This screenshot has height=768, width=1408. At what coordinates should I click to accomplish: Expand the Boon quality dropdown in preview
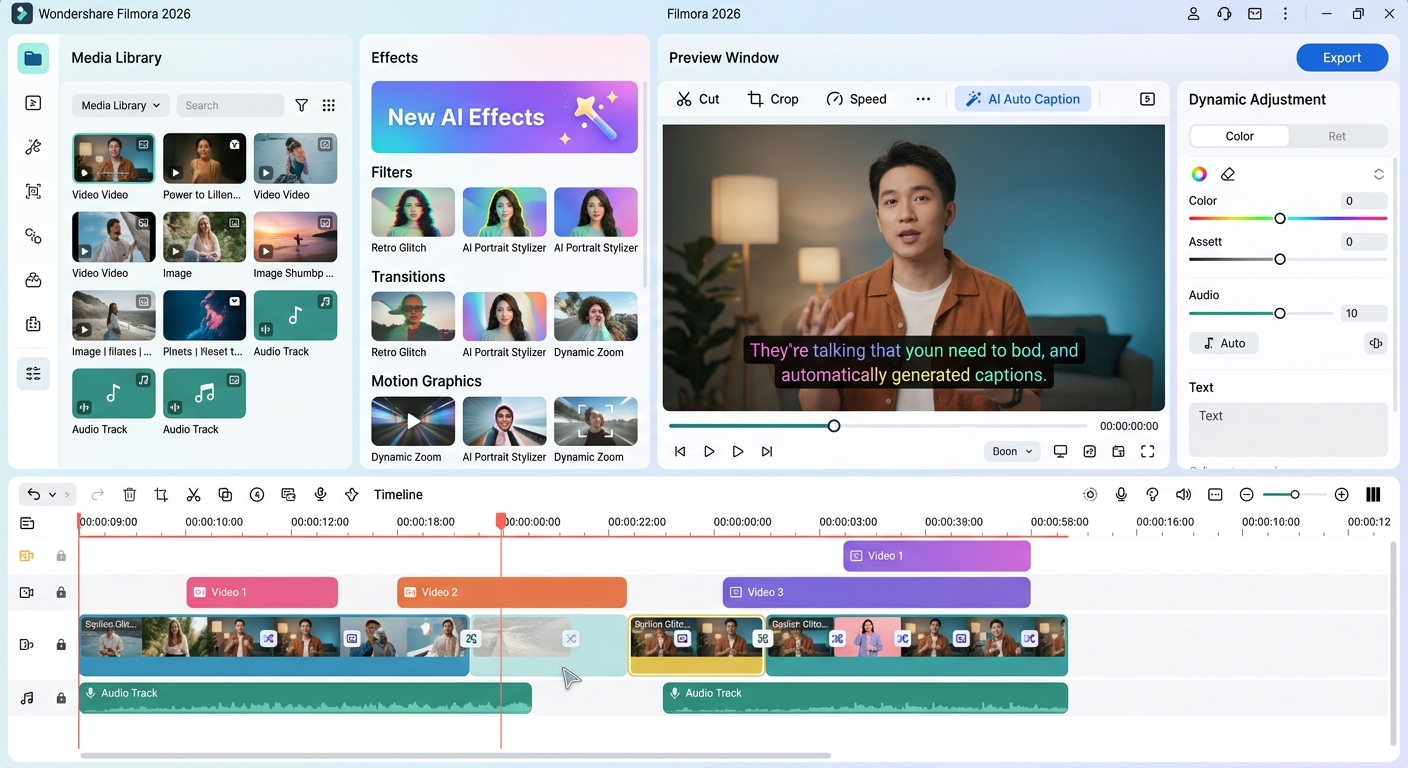1012,452
